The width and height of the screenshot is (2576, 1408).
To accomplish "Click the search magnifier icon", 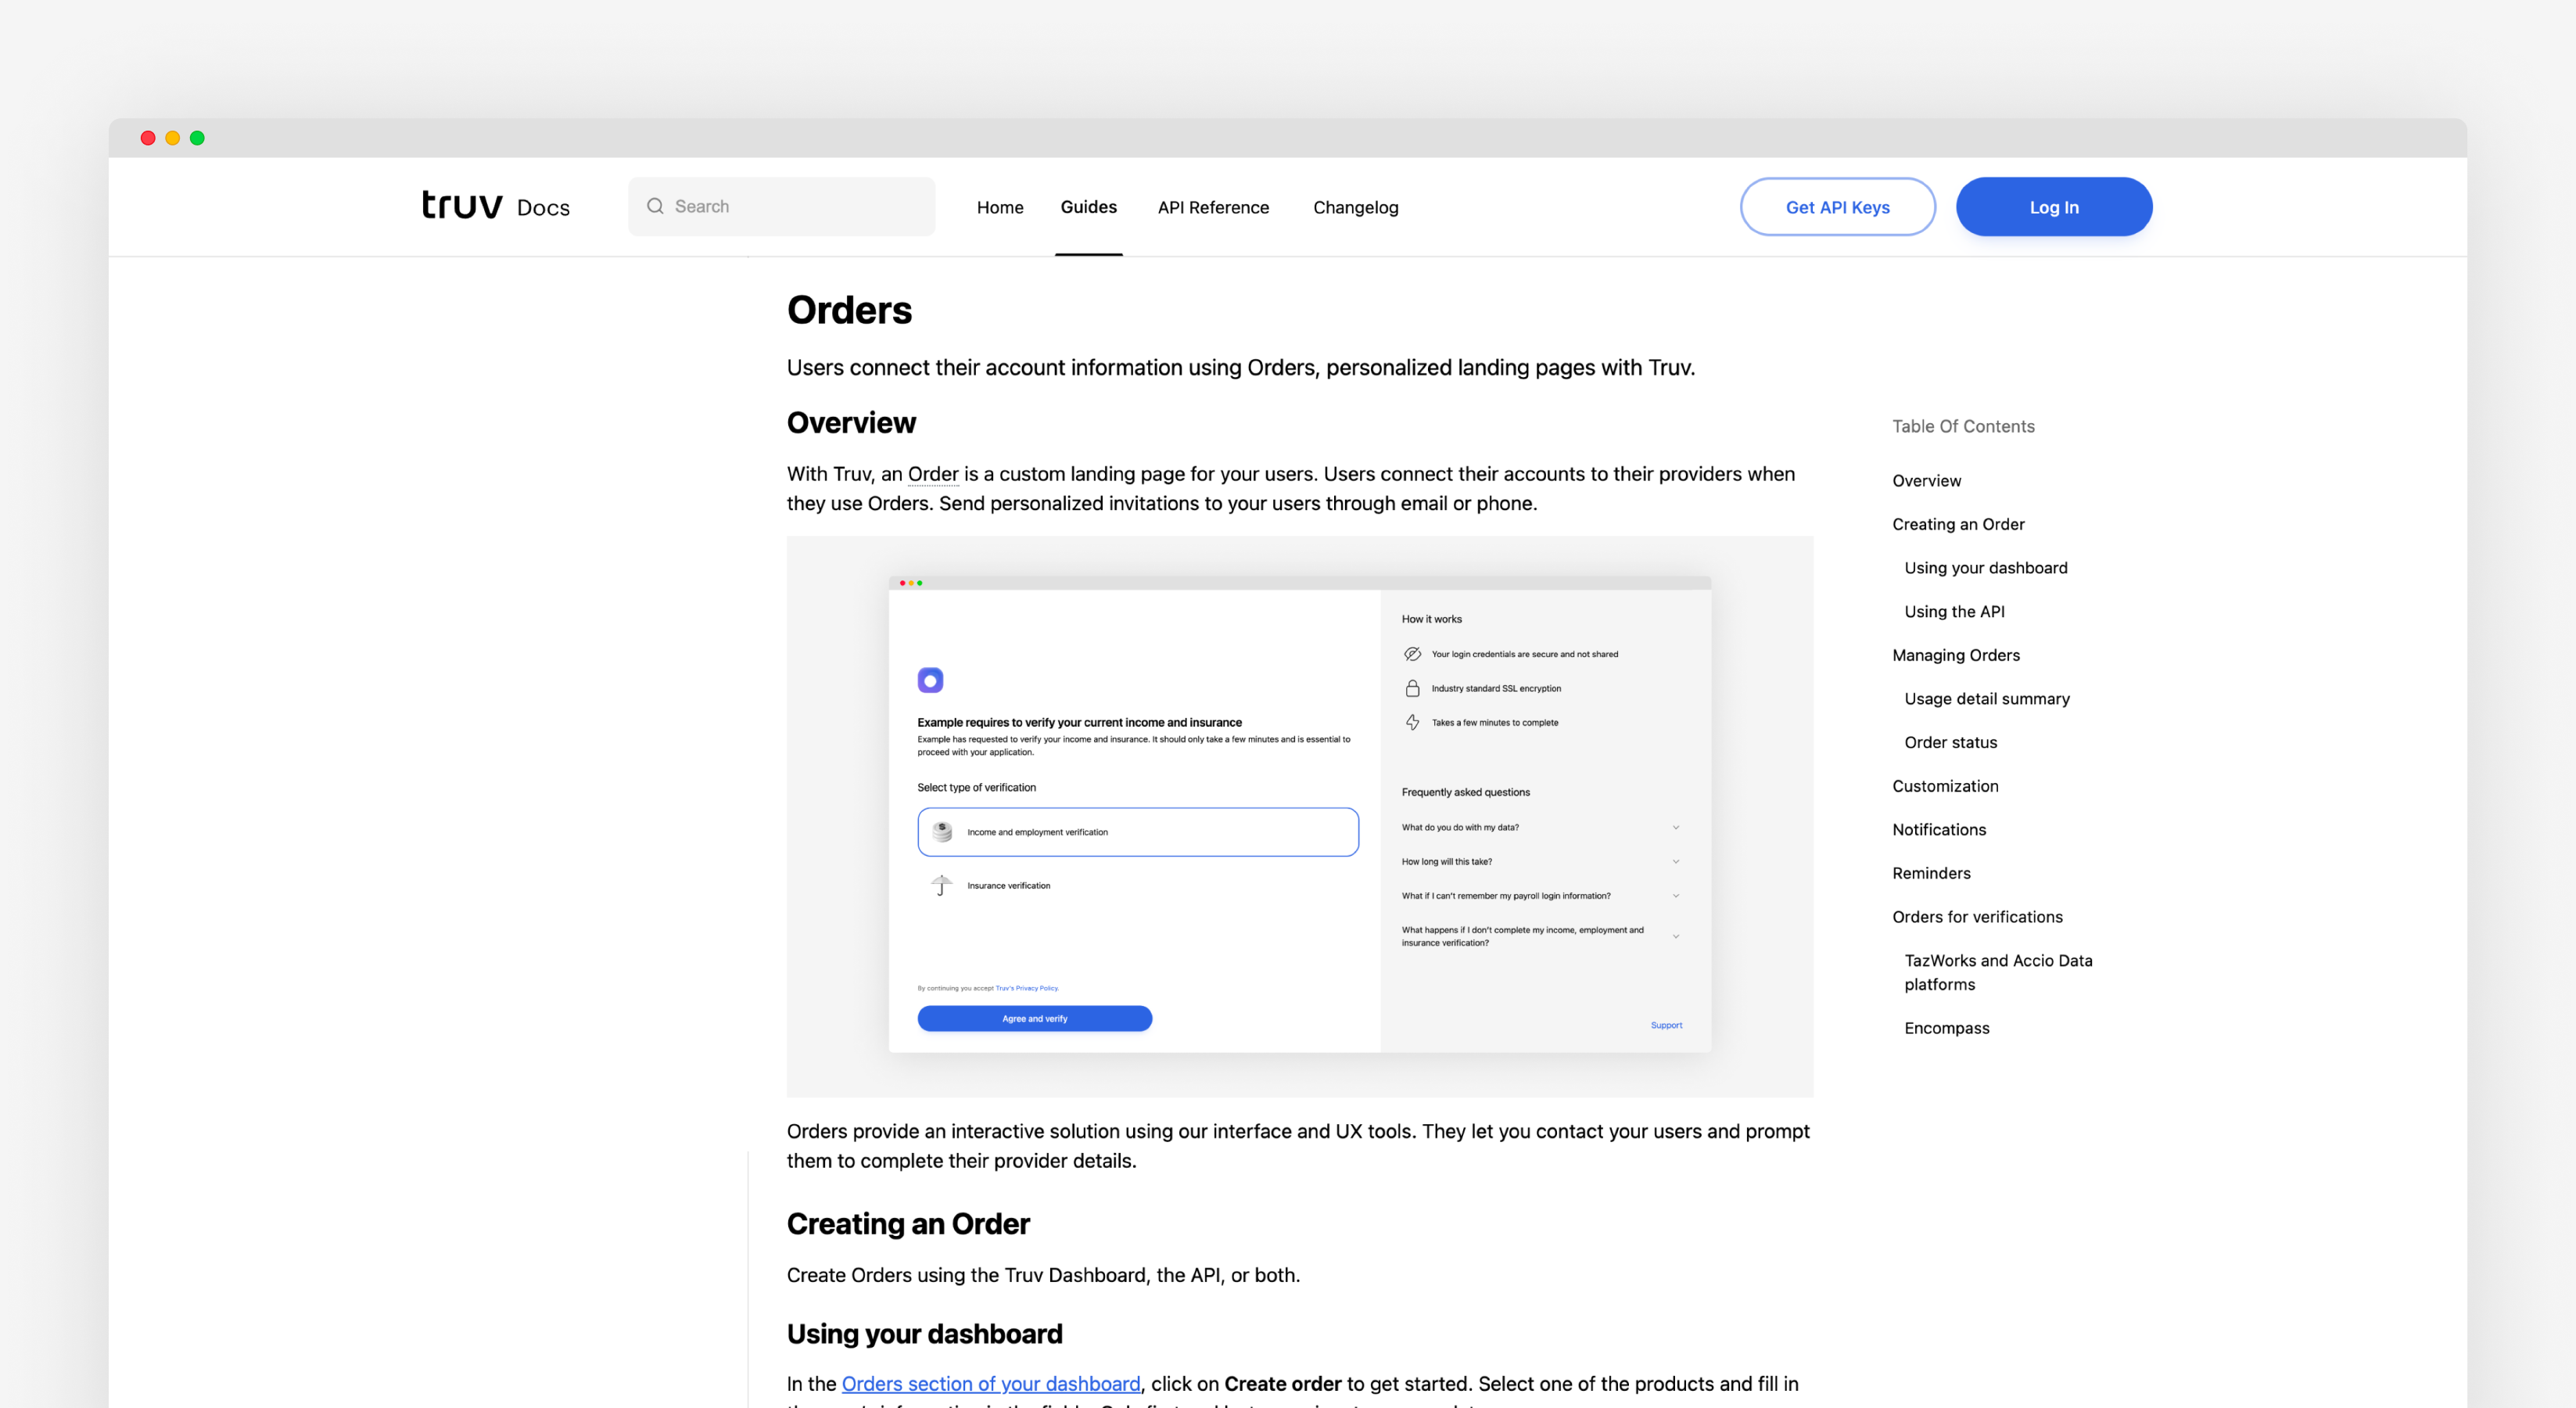I will pos(655,206).
